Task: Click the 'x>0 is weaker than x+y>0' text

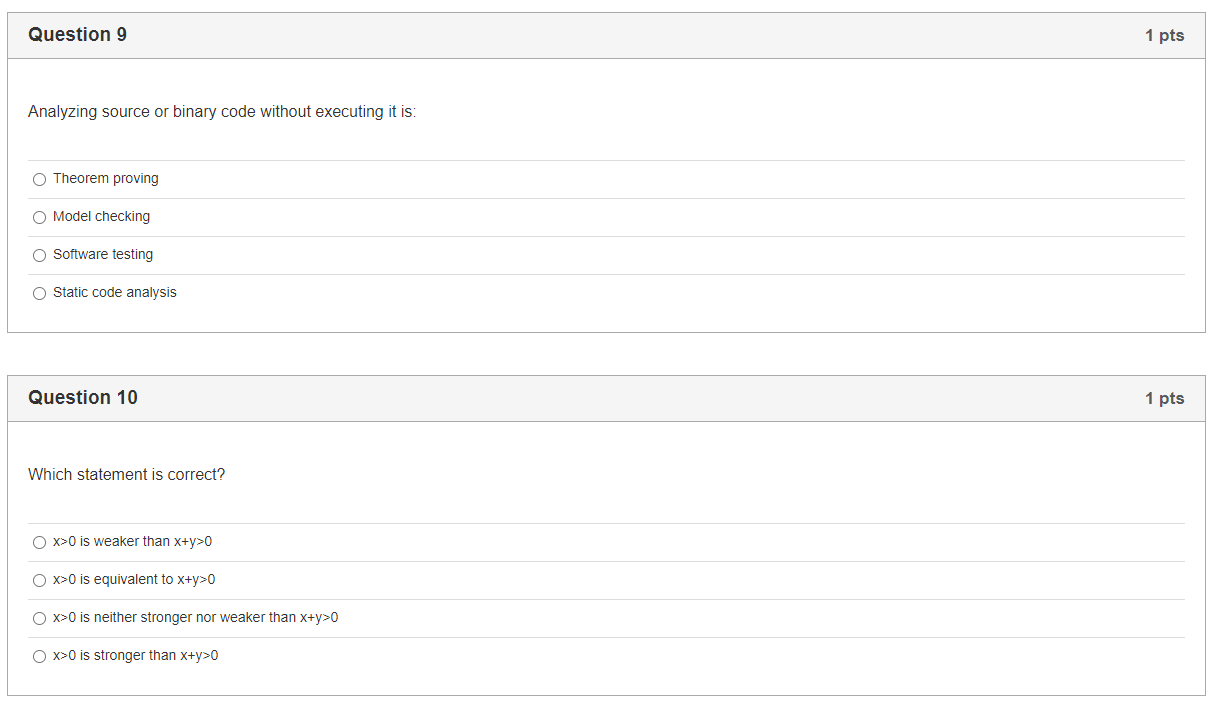Action: [x=133, y=542]
